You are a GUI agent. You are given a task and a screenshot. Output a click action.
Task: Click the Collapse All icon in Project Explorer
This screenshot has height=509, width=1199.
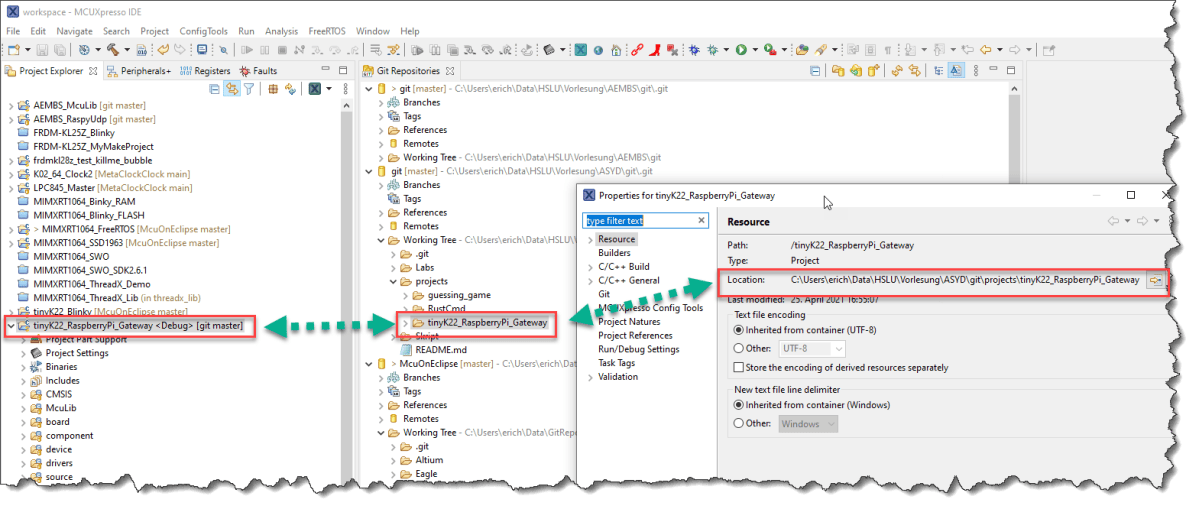click(214, 89)
